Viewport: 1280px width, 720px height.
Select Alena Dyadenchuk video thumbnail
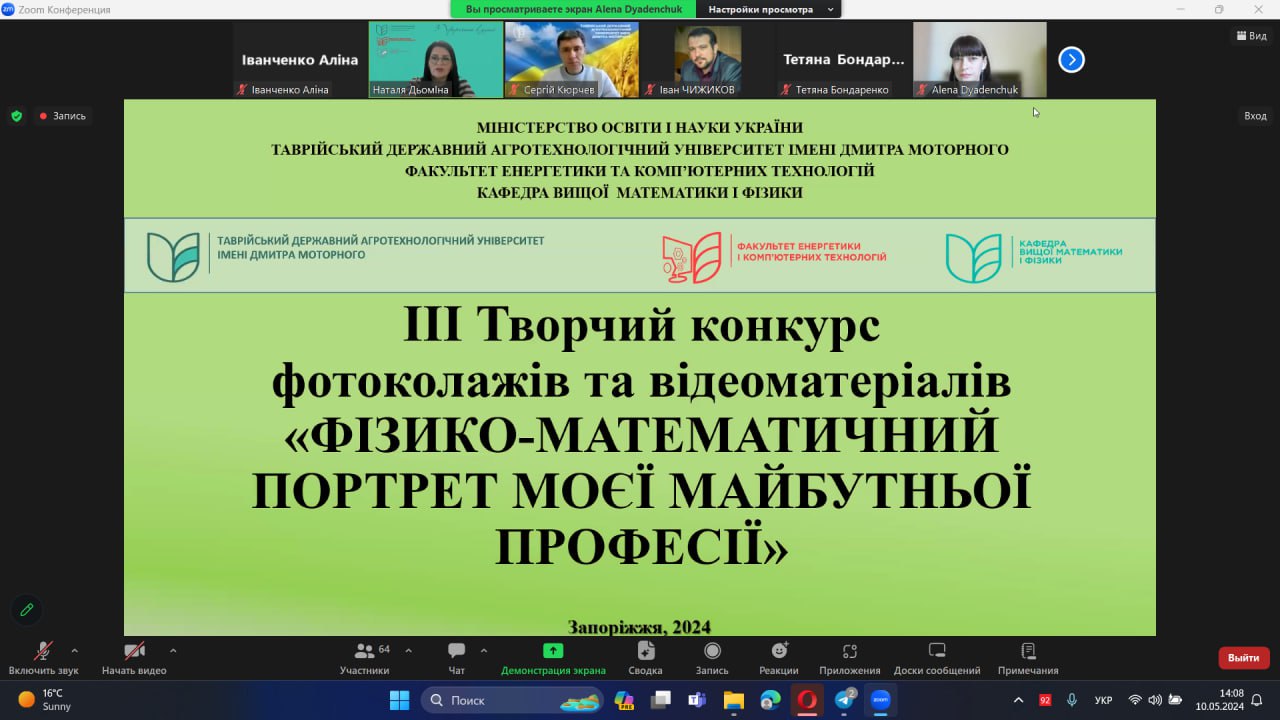click(980, 60)
